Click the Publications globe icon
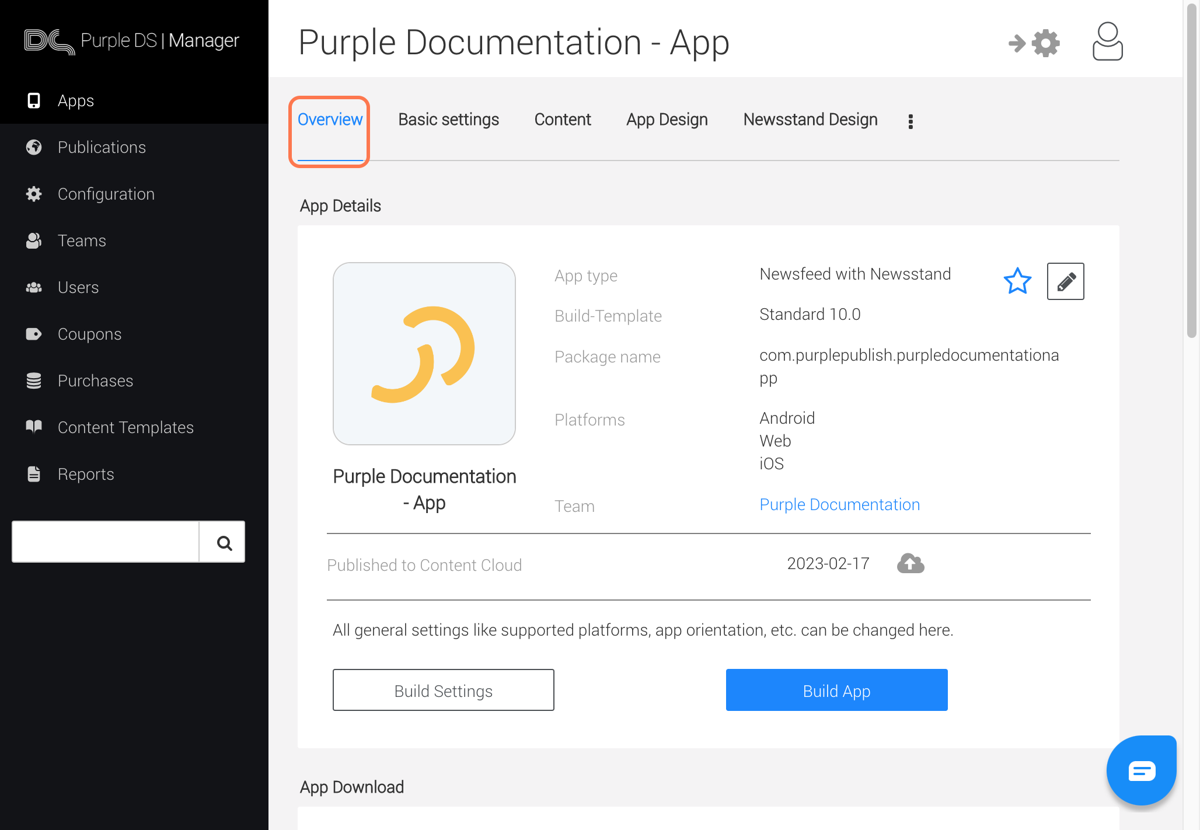 point(34,147)
